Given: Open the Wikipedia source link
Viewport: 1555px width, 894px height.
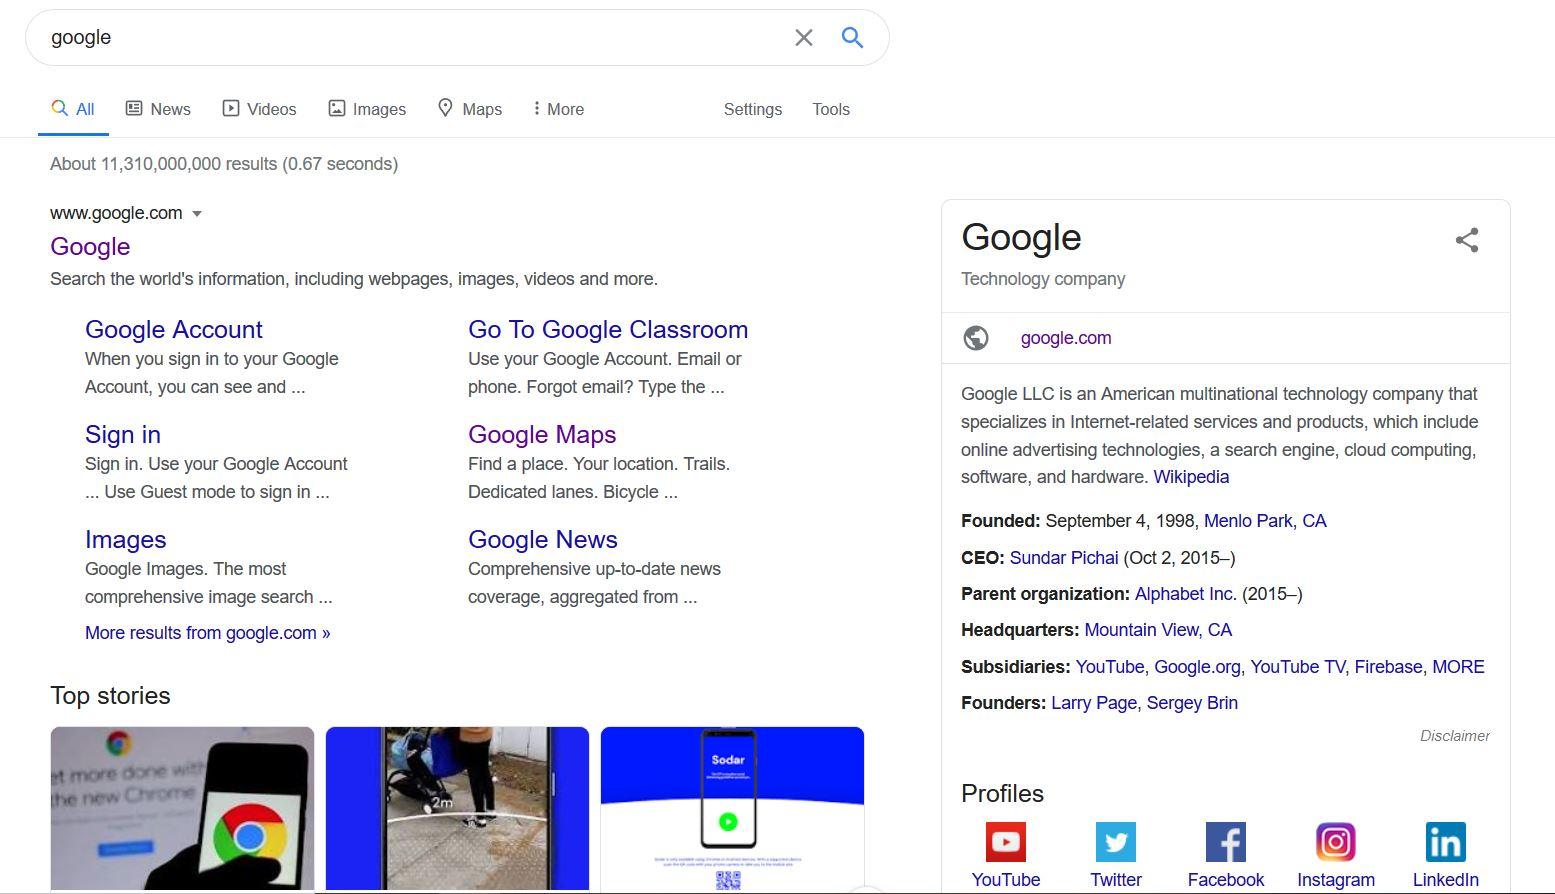Looking at the screenshot, I should (1191, 477).
